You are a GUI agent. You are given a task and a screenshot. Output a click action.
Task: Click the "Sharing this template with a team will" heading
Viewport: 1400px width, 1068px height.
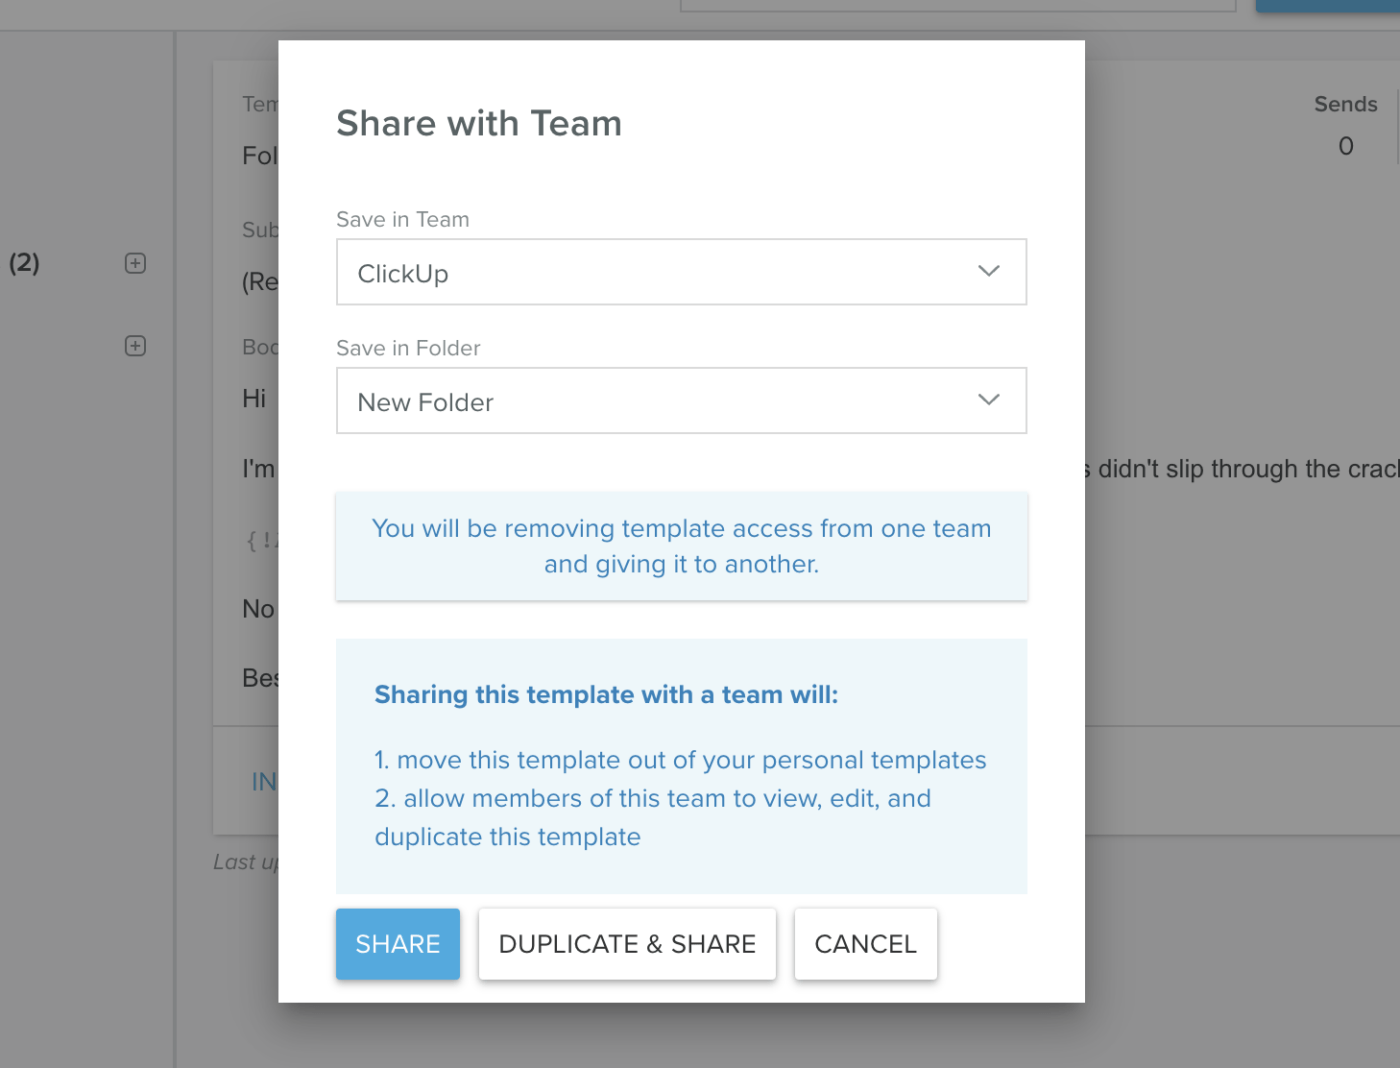pyautogui.click(x=606, y=695)
